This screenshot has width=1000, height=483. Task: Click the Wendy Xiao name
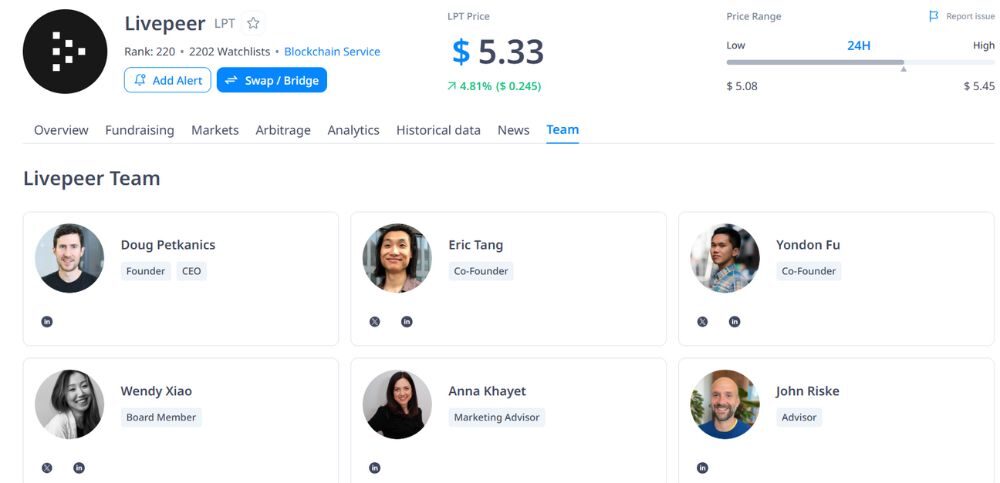(156, 391)
